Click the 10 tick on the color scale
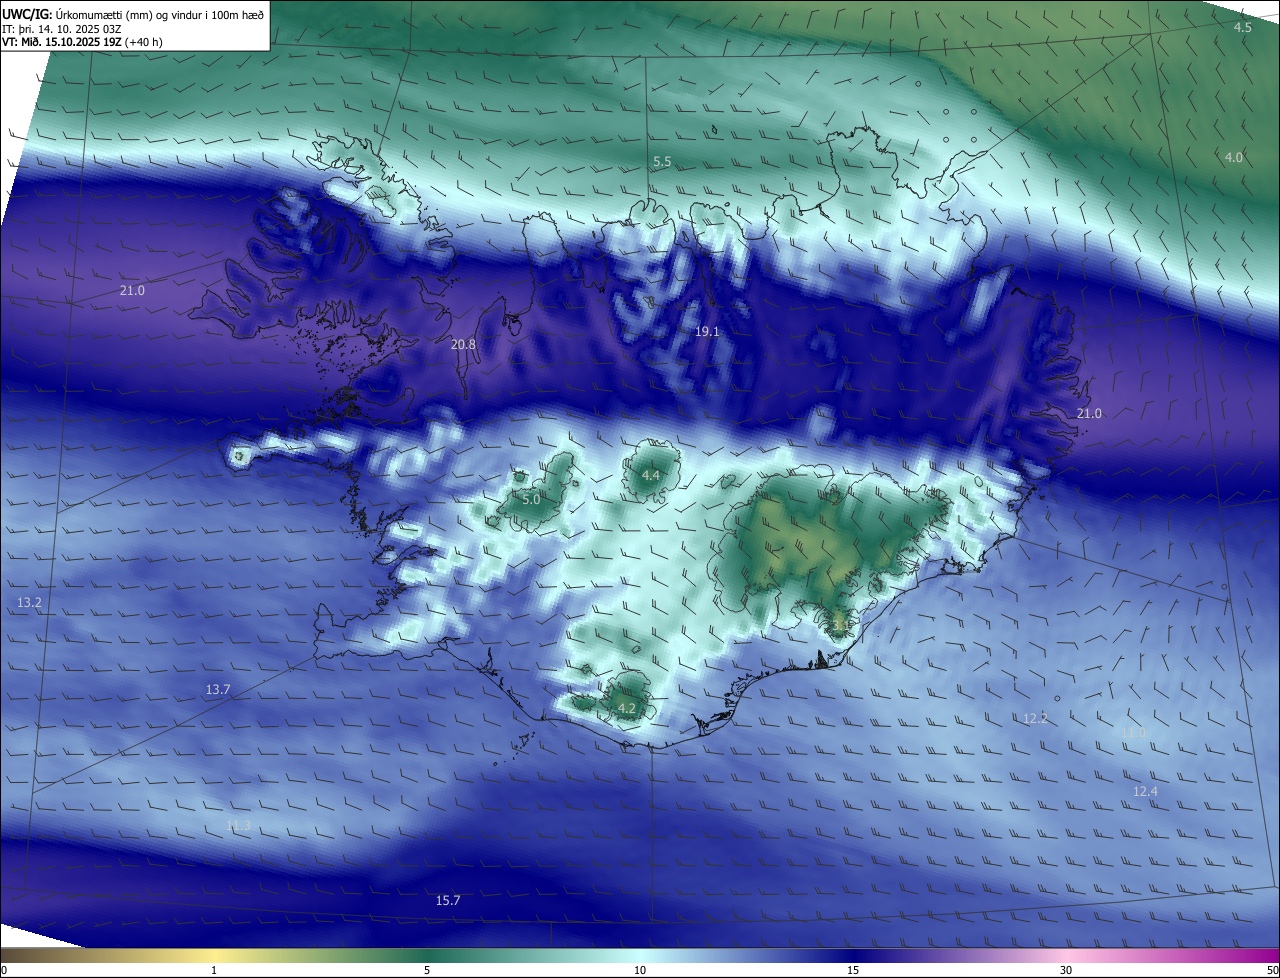 tap(640, 970)
